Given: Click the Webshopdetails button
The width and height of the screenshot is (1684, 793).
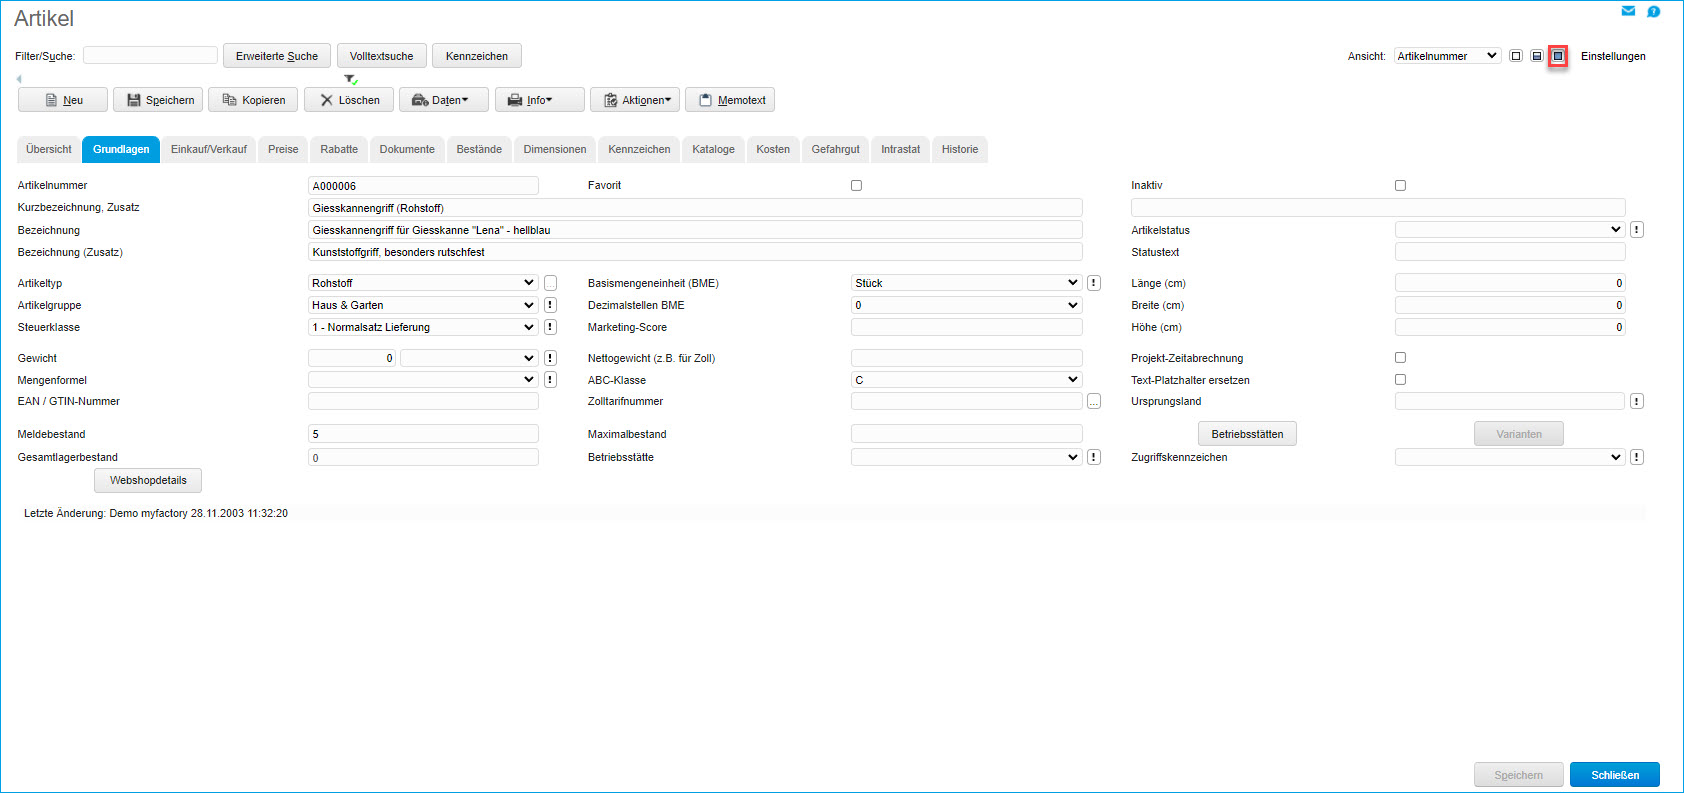Looking at the screenshot, I should click(x=148, y=481).
